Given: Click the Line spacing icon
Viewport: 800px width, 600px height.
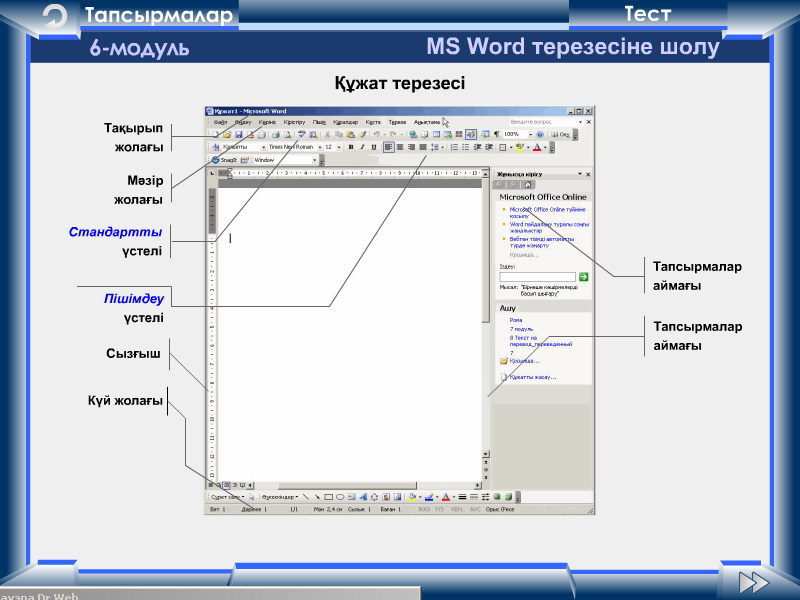Looking at the screenshot, I should 434,147.
